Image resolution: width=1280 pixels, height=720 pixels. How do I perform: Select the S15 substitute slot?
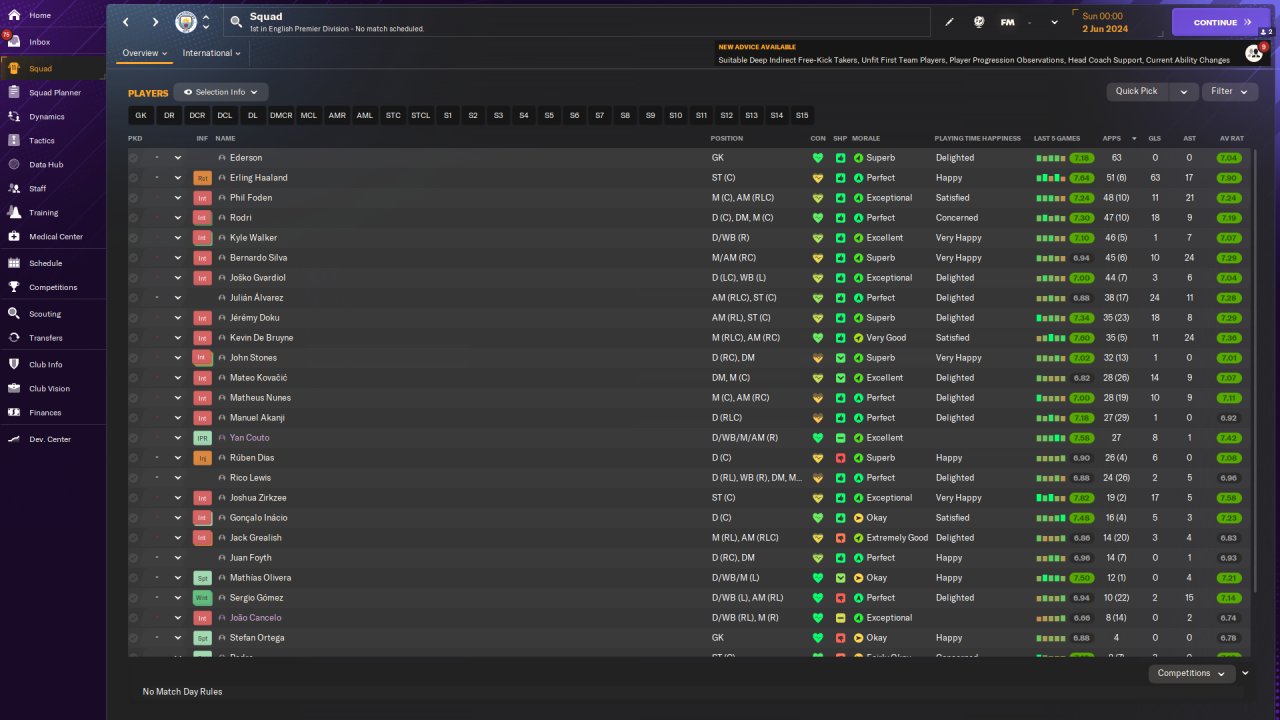[802, 115]
